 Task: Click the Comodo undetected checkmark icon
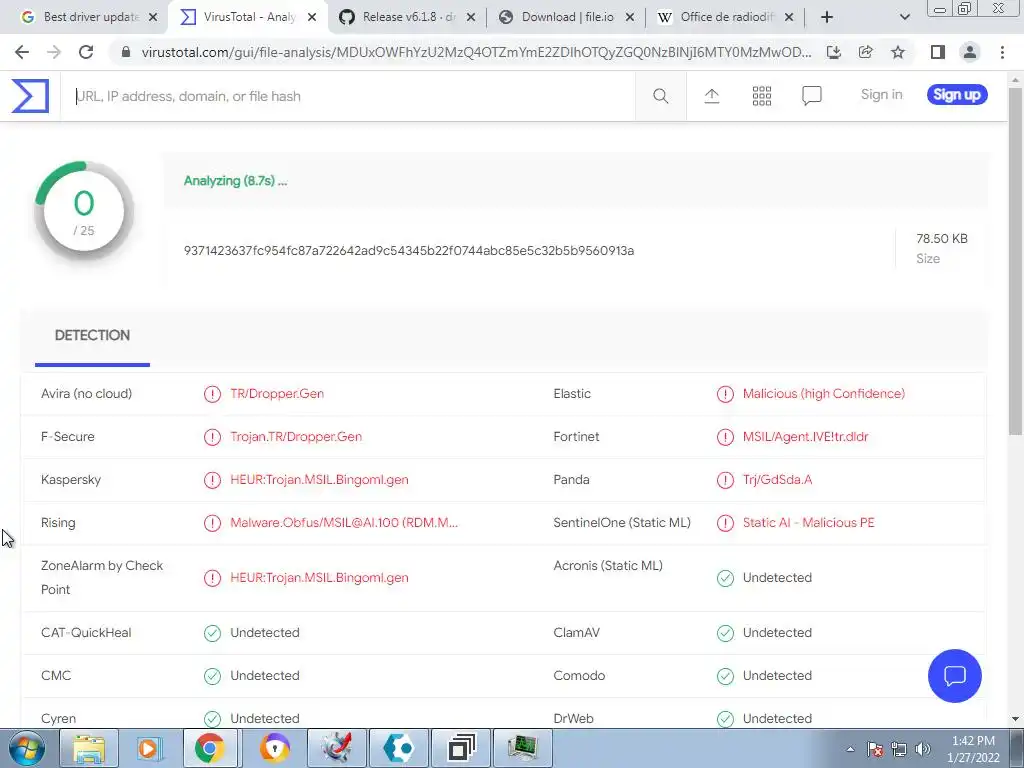point(725,676)
